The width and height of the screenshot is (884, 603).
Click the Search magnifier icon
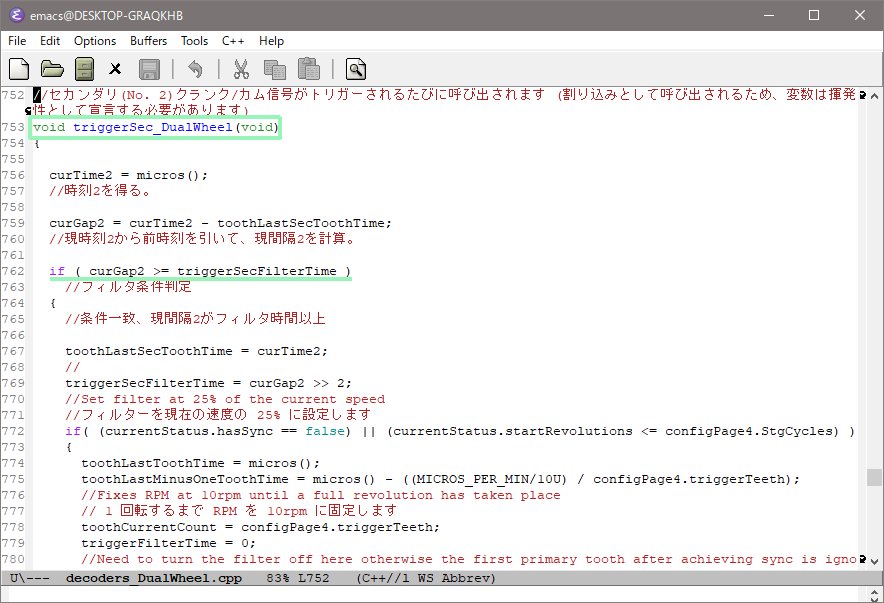[x=355, y=69]
